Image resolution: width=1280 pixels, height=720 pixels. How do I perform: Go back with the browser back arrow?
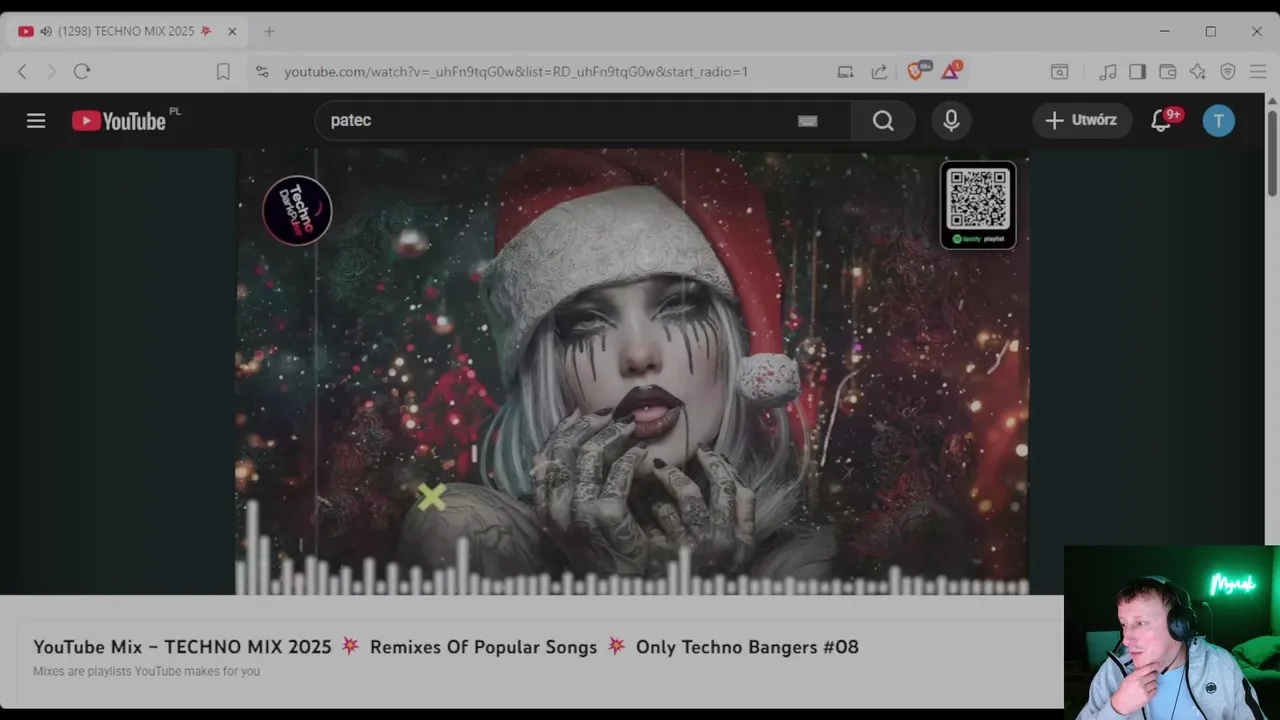22,71
